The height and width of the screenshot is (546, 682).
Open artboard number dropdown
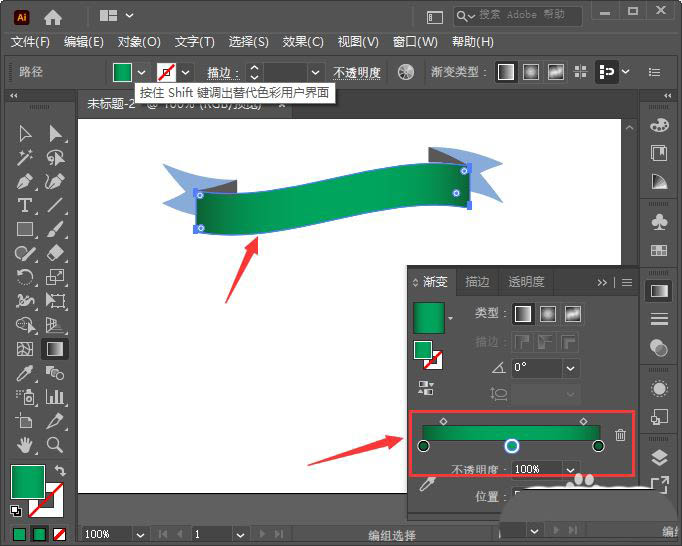(x=240, y=535)
